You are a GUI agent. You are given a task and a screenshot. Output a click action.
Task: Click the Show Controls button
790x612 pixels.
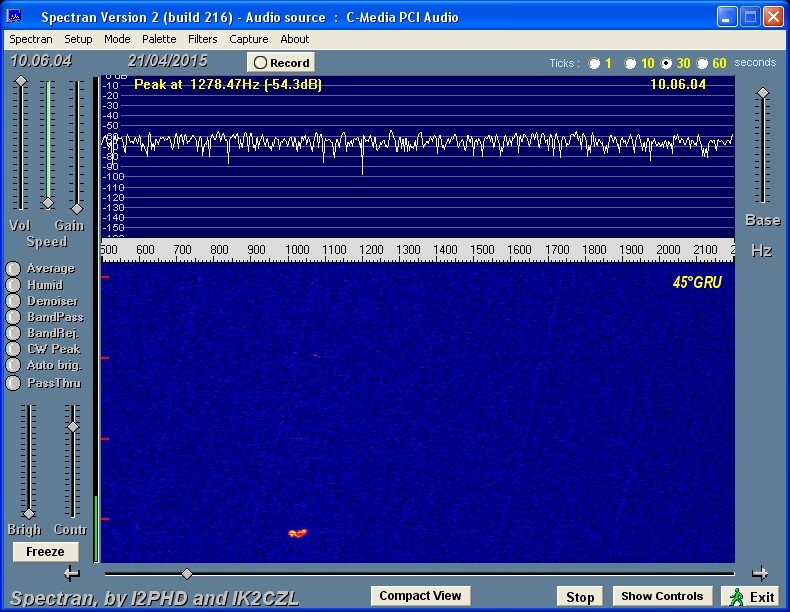[x=662, y=596]
